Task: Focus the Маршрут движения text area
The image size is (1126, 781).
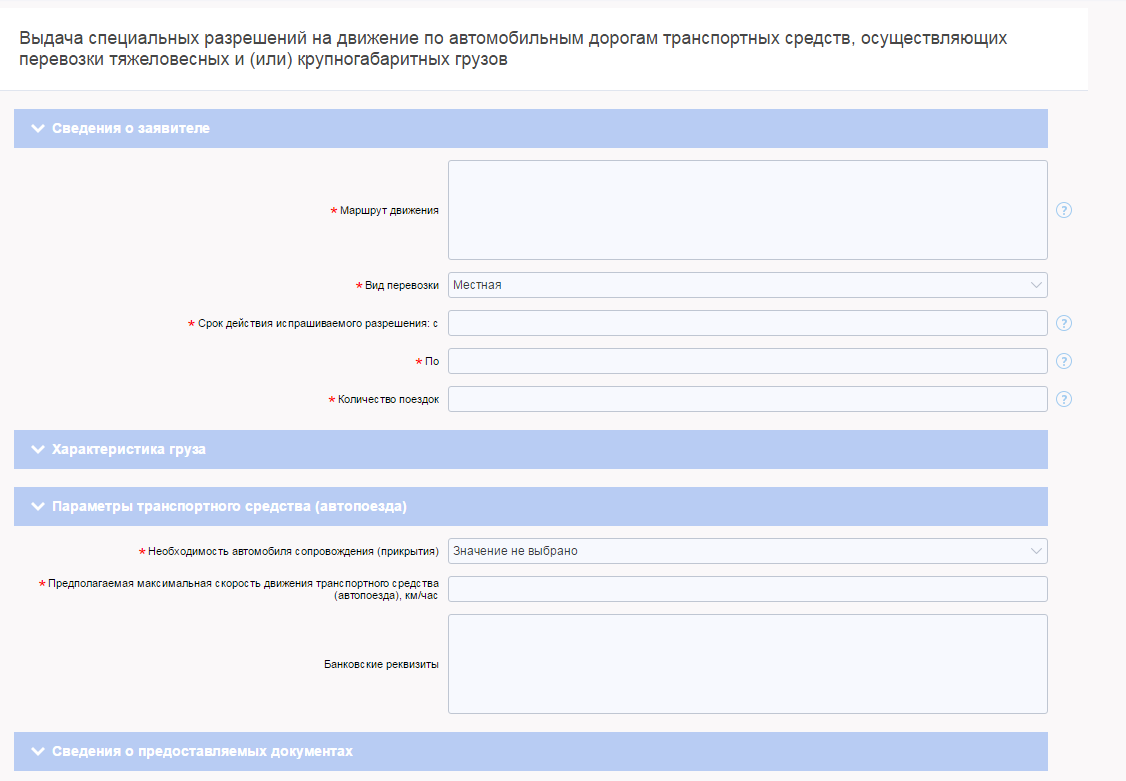Action: pos(747,210)
